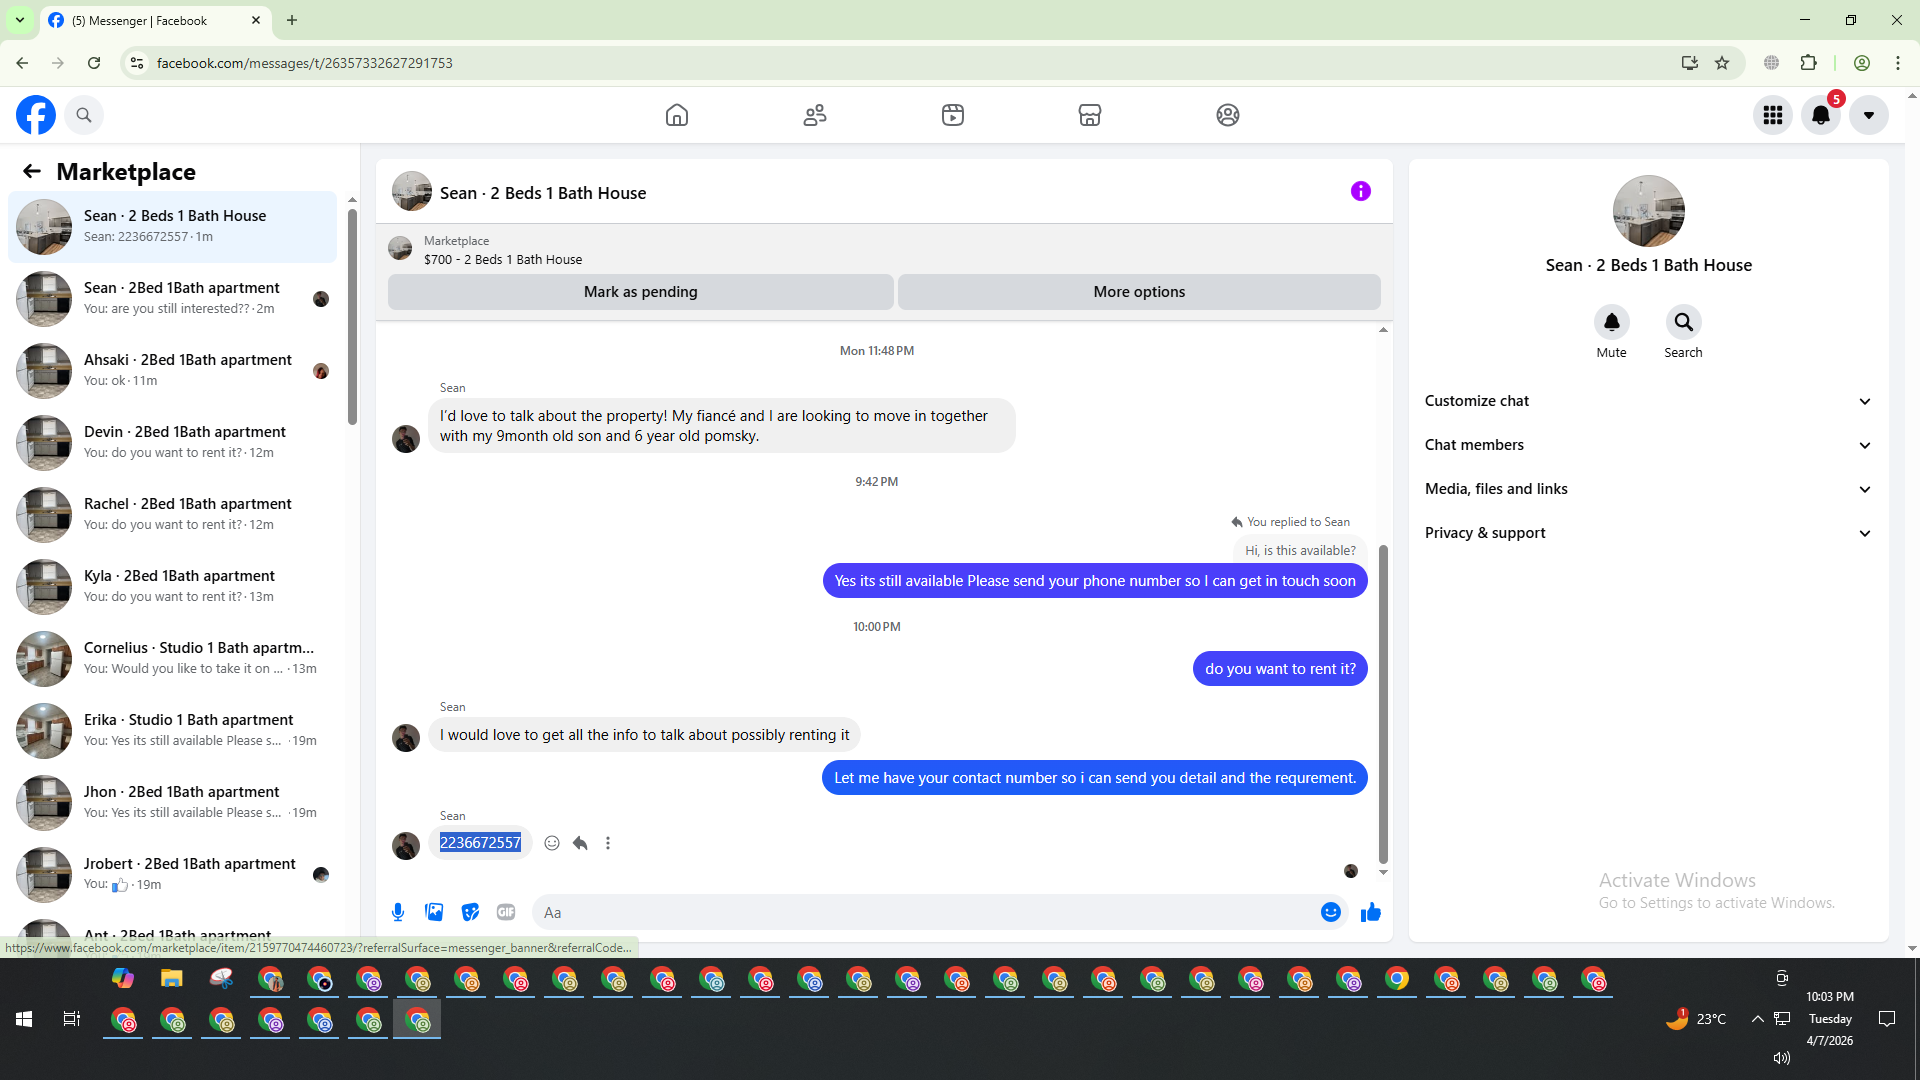Open the Marketplace storefront icon

1090,115
